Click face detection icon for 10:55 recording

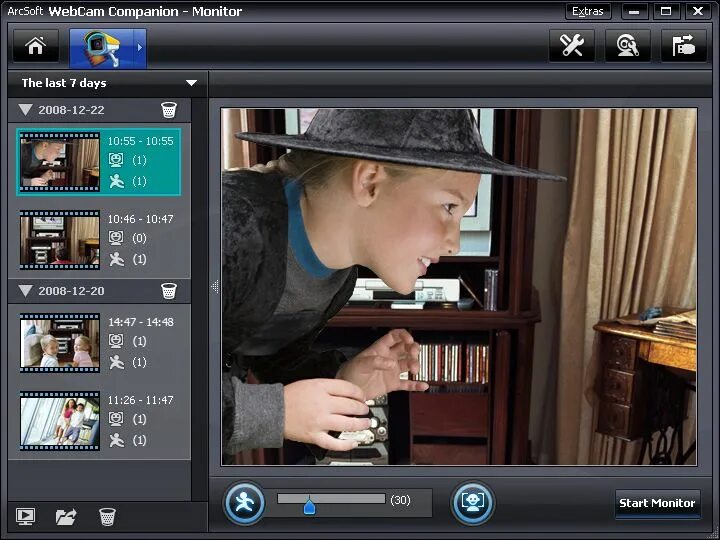tap(116, 160)
